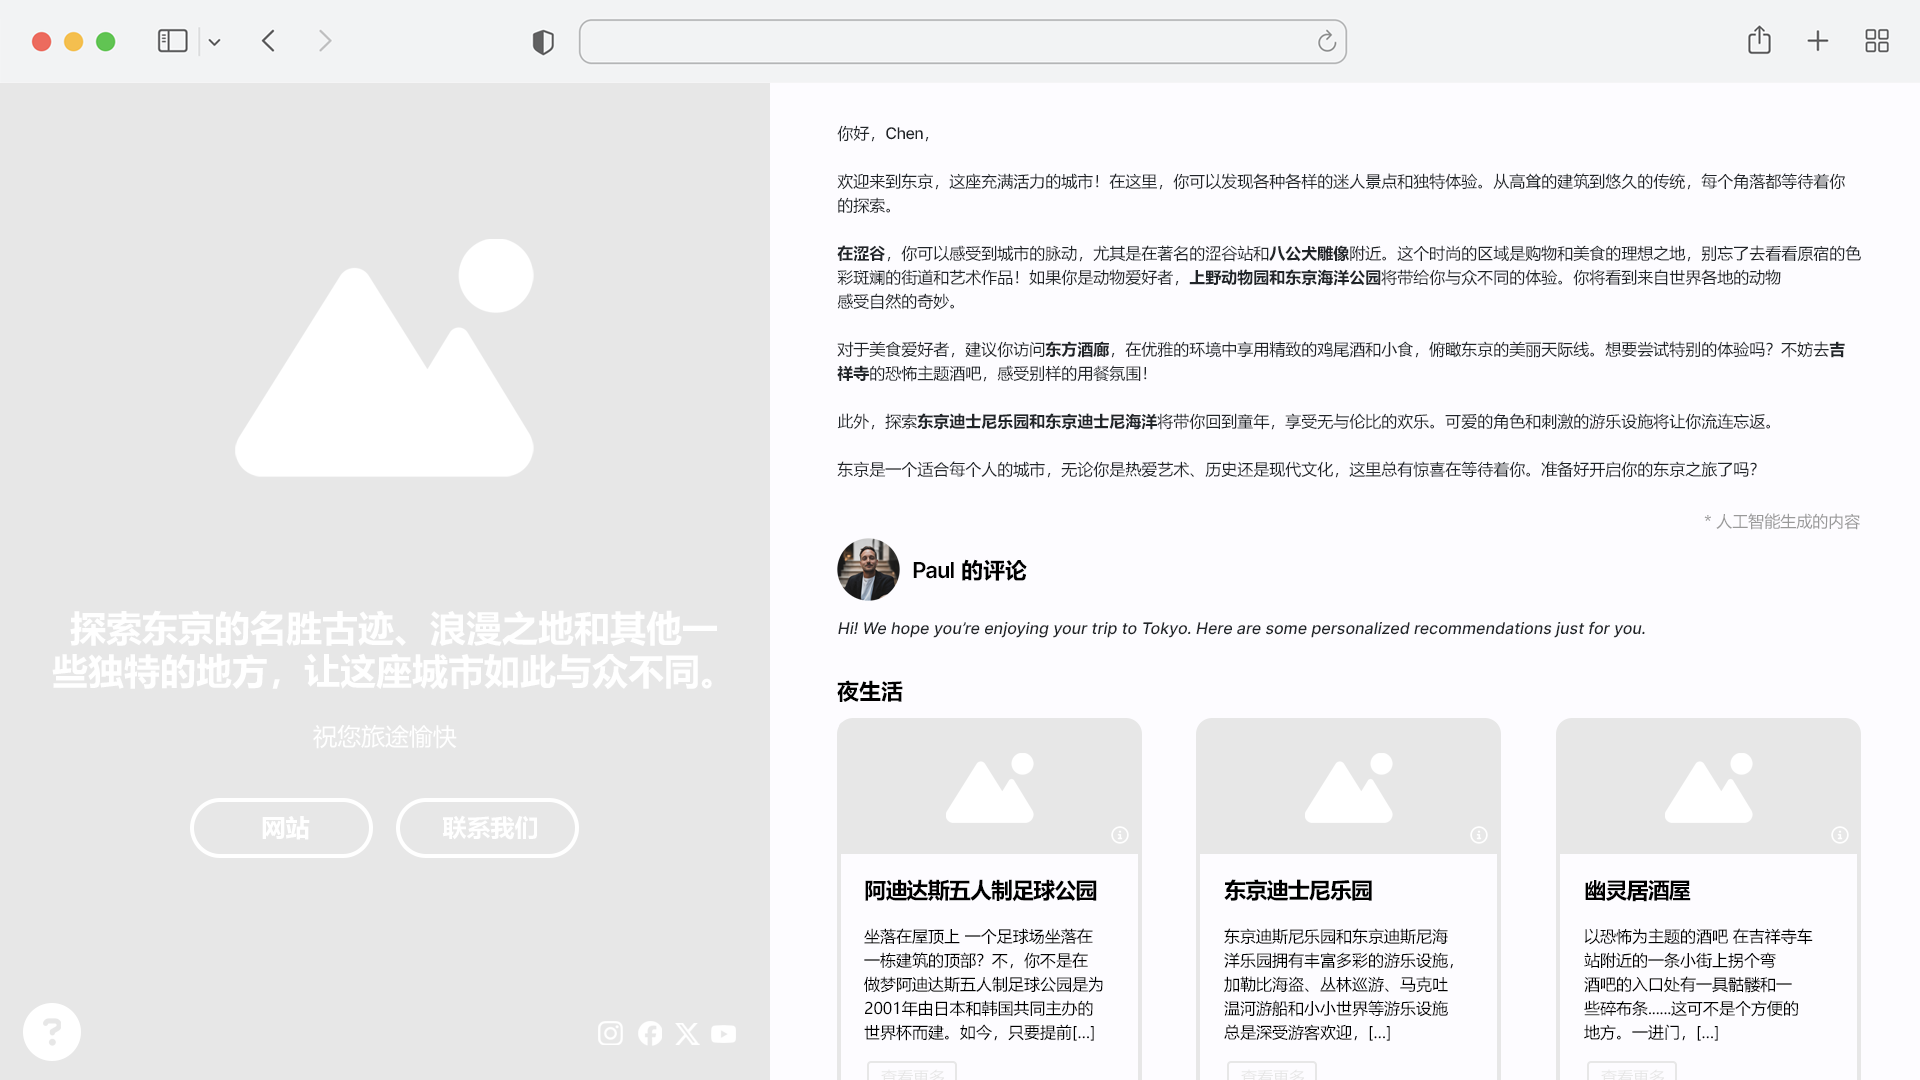Open the sidebar options dropdown chevron
Image resolution: width=1920 pixels, height=1080 pixels.
[x=214, y=42]
